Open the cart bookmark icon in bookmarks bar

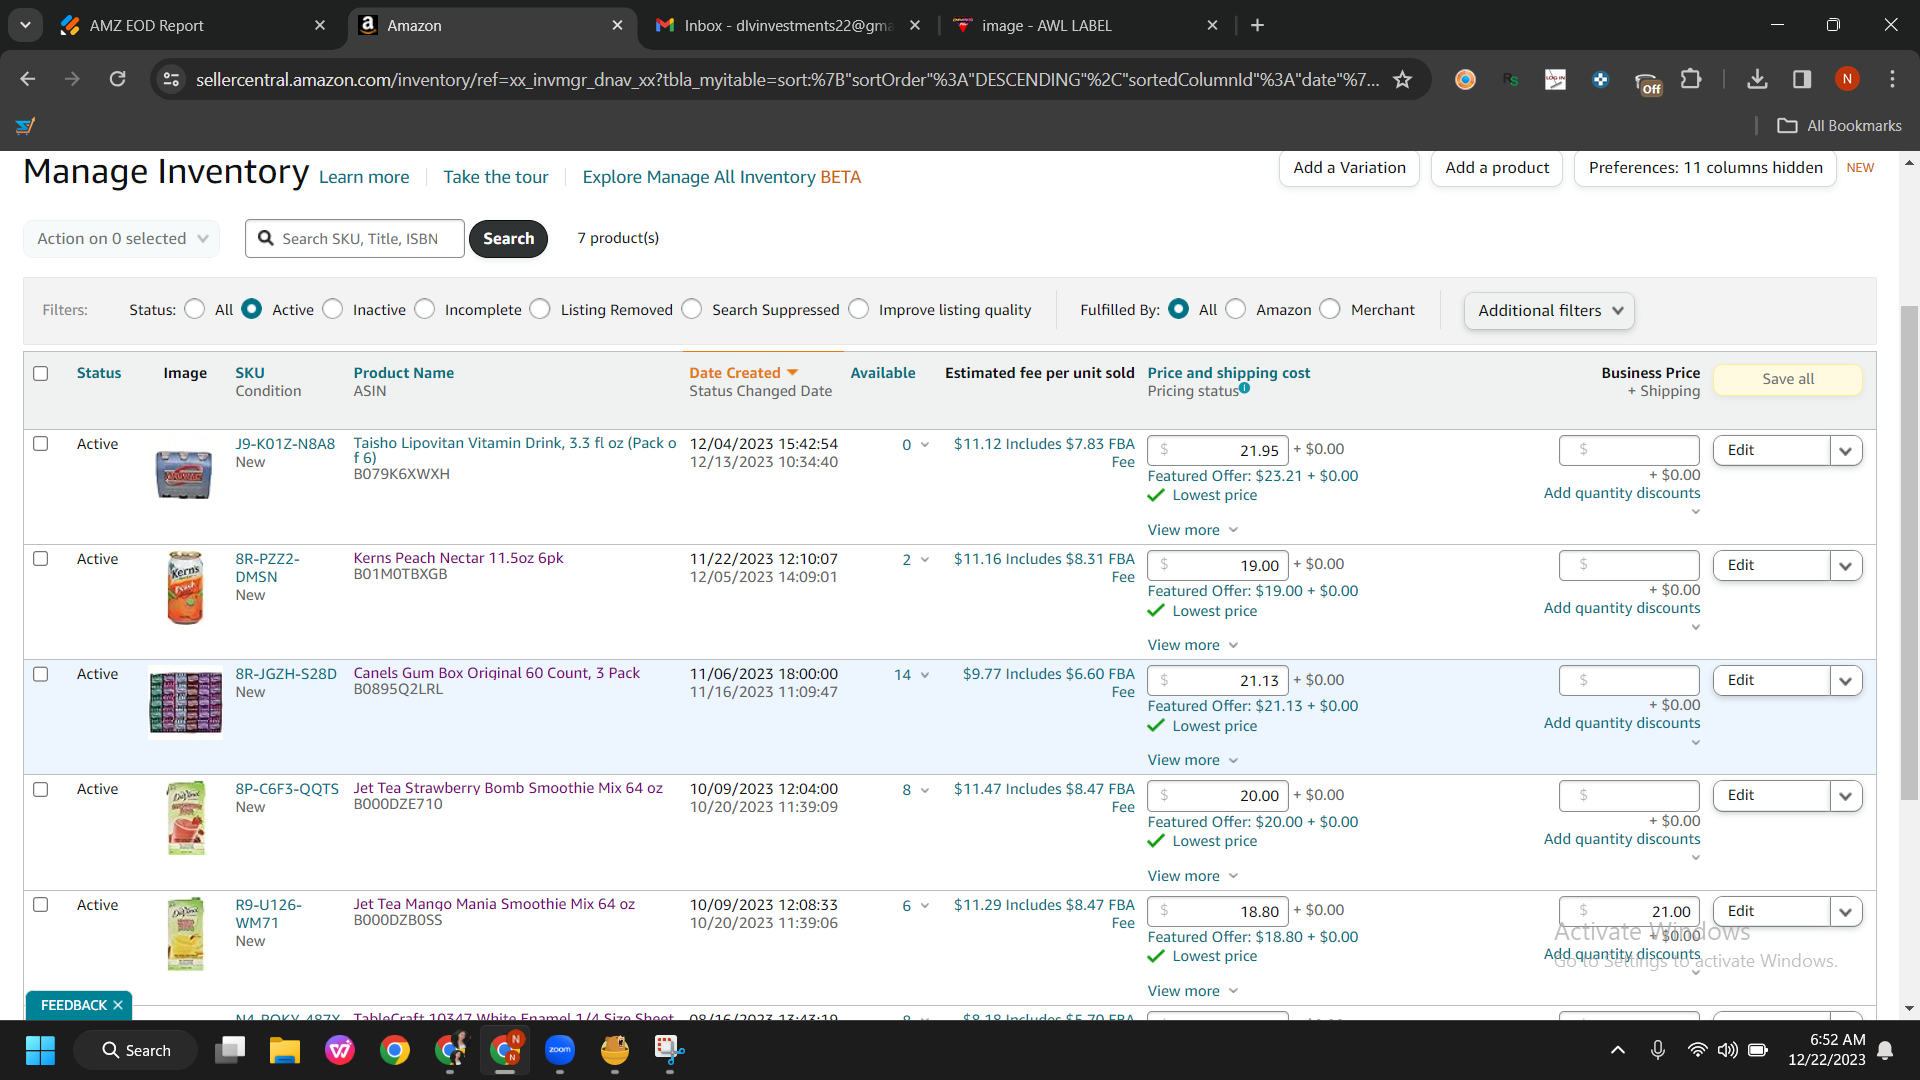[x=26, y=125]
